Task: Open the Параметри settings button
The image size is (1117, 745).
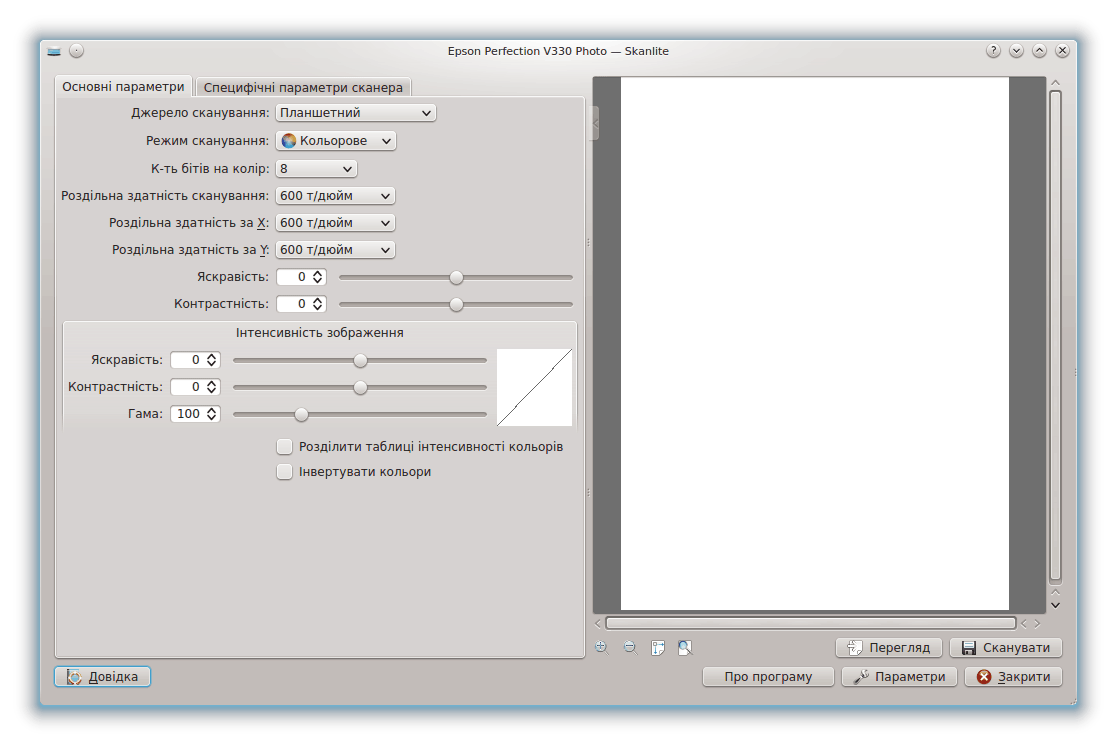Action: click(x=899, y=677)
